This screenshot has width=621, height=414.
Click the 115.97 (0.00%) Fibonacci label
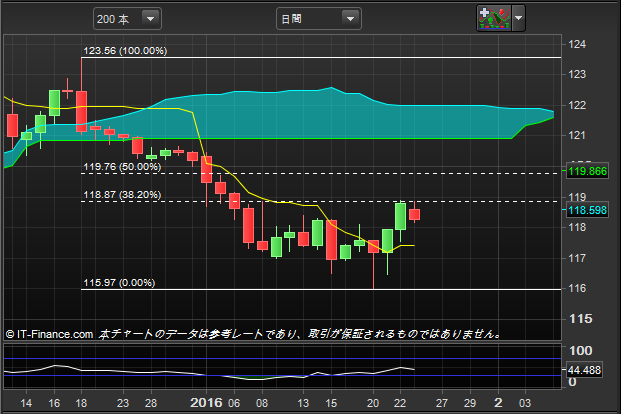[x=119, y=283]
